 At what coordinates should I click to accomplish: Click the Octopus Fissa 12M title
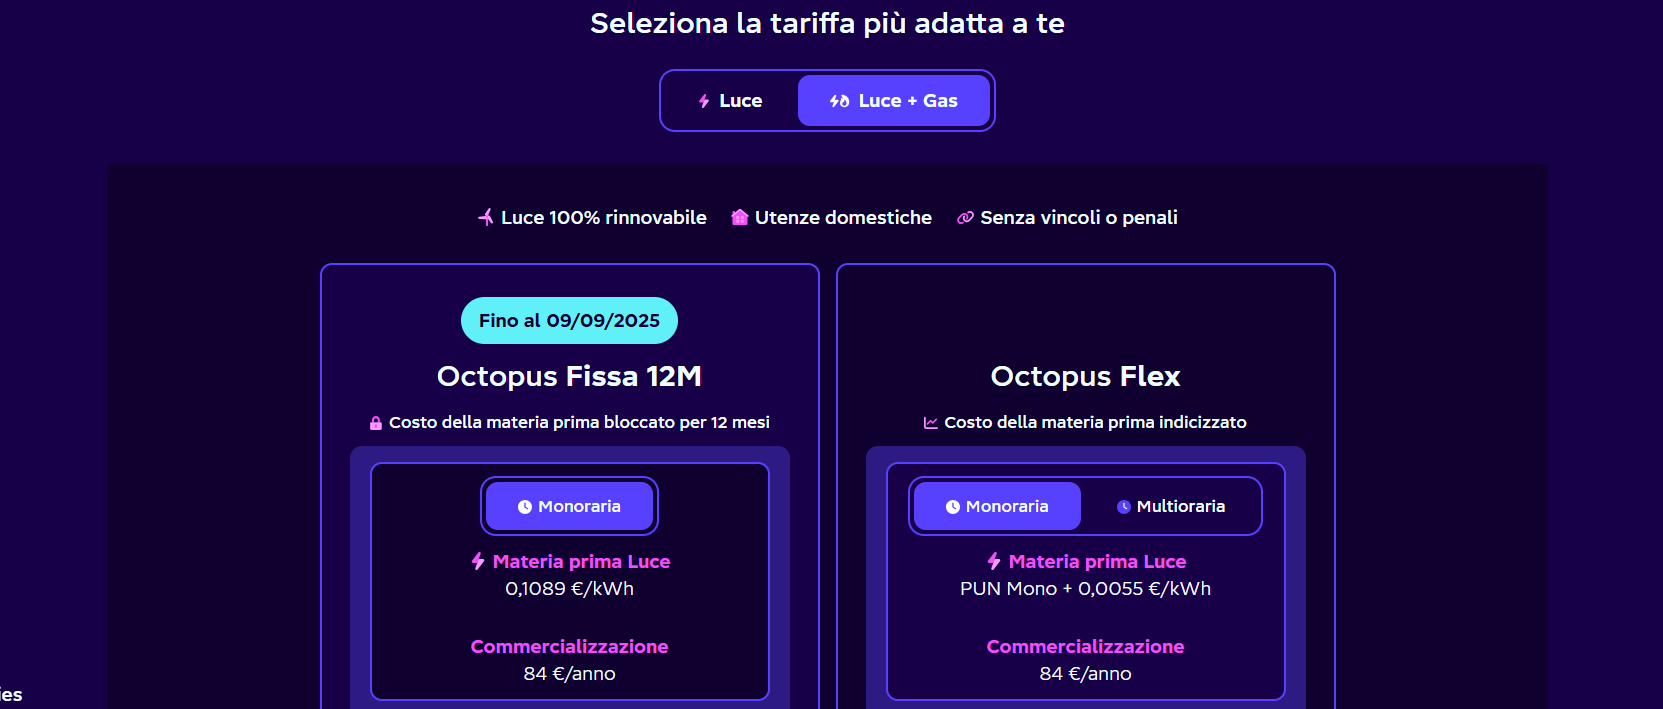point(569,376)
